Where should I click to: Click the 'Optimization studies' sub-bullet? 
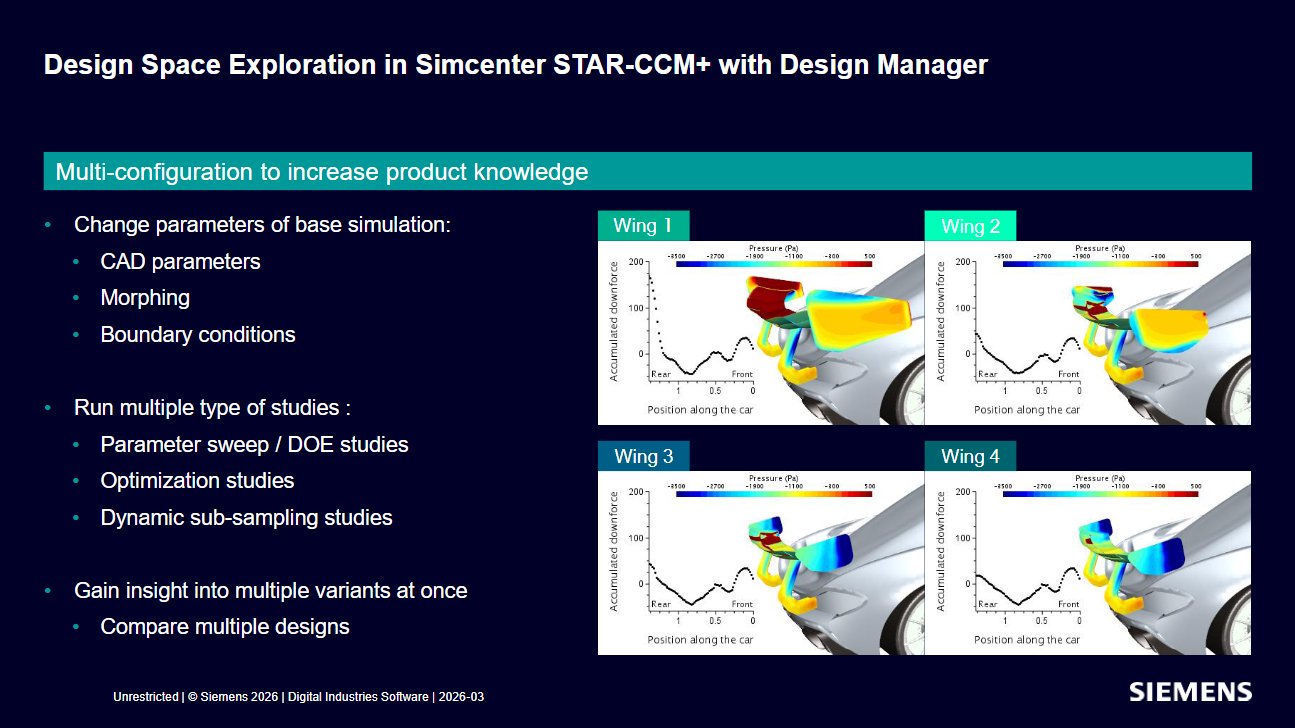(198, 481)
